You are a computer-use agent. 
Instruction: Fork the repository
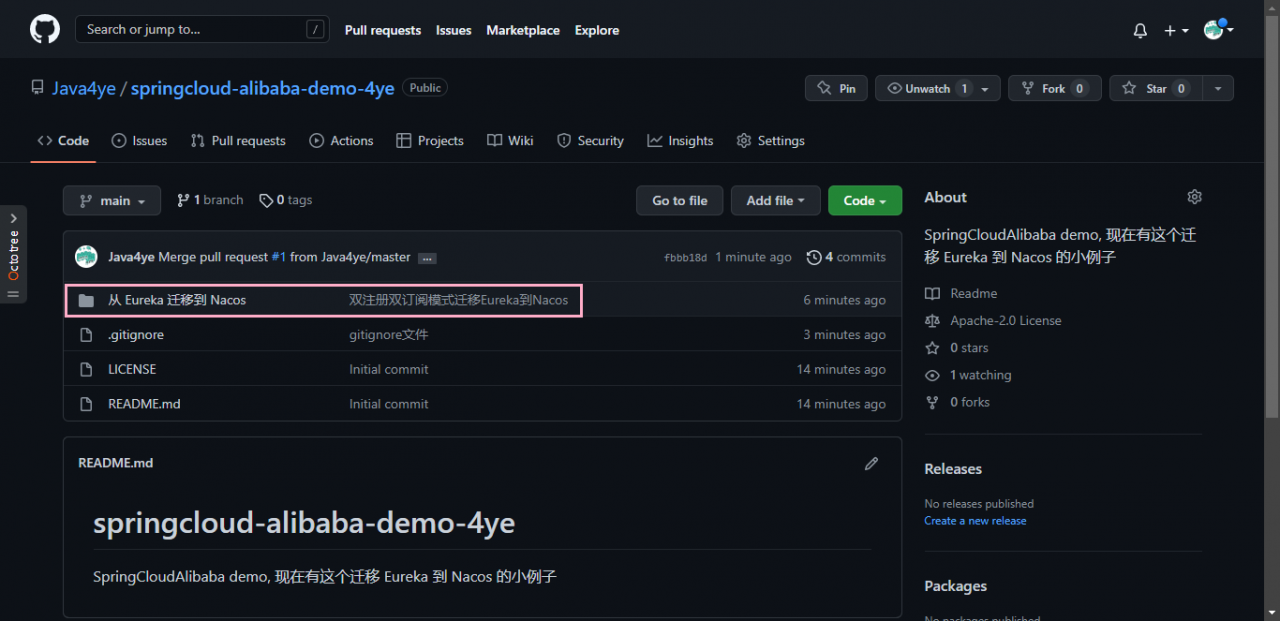click(1054, 88)
